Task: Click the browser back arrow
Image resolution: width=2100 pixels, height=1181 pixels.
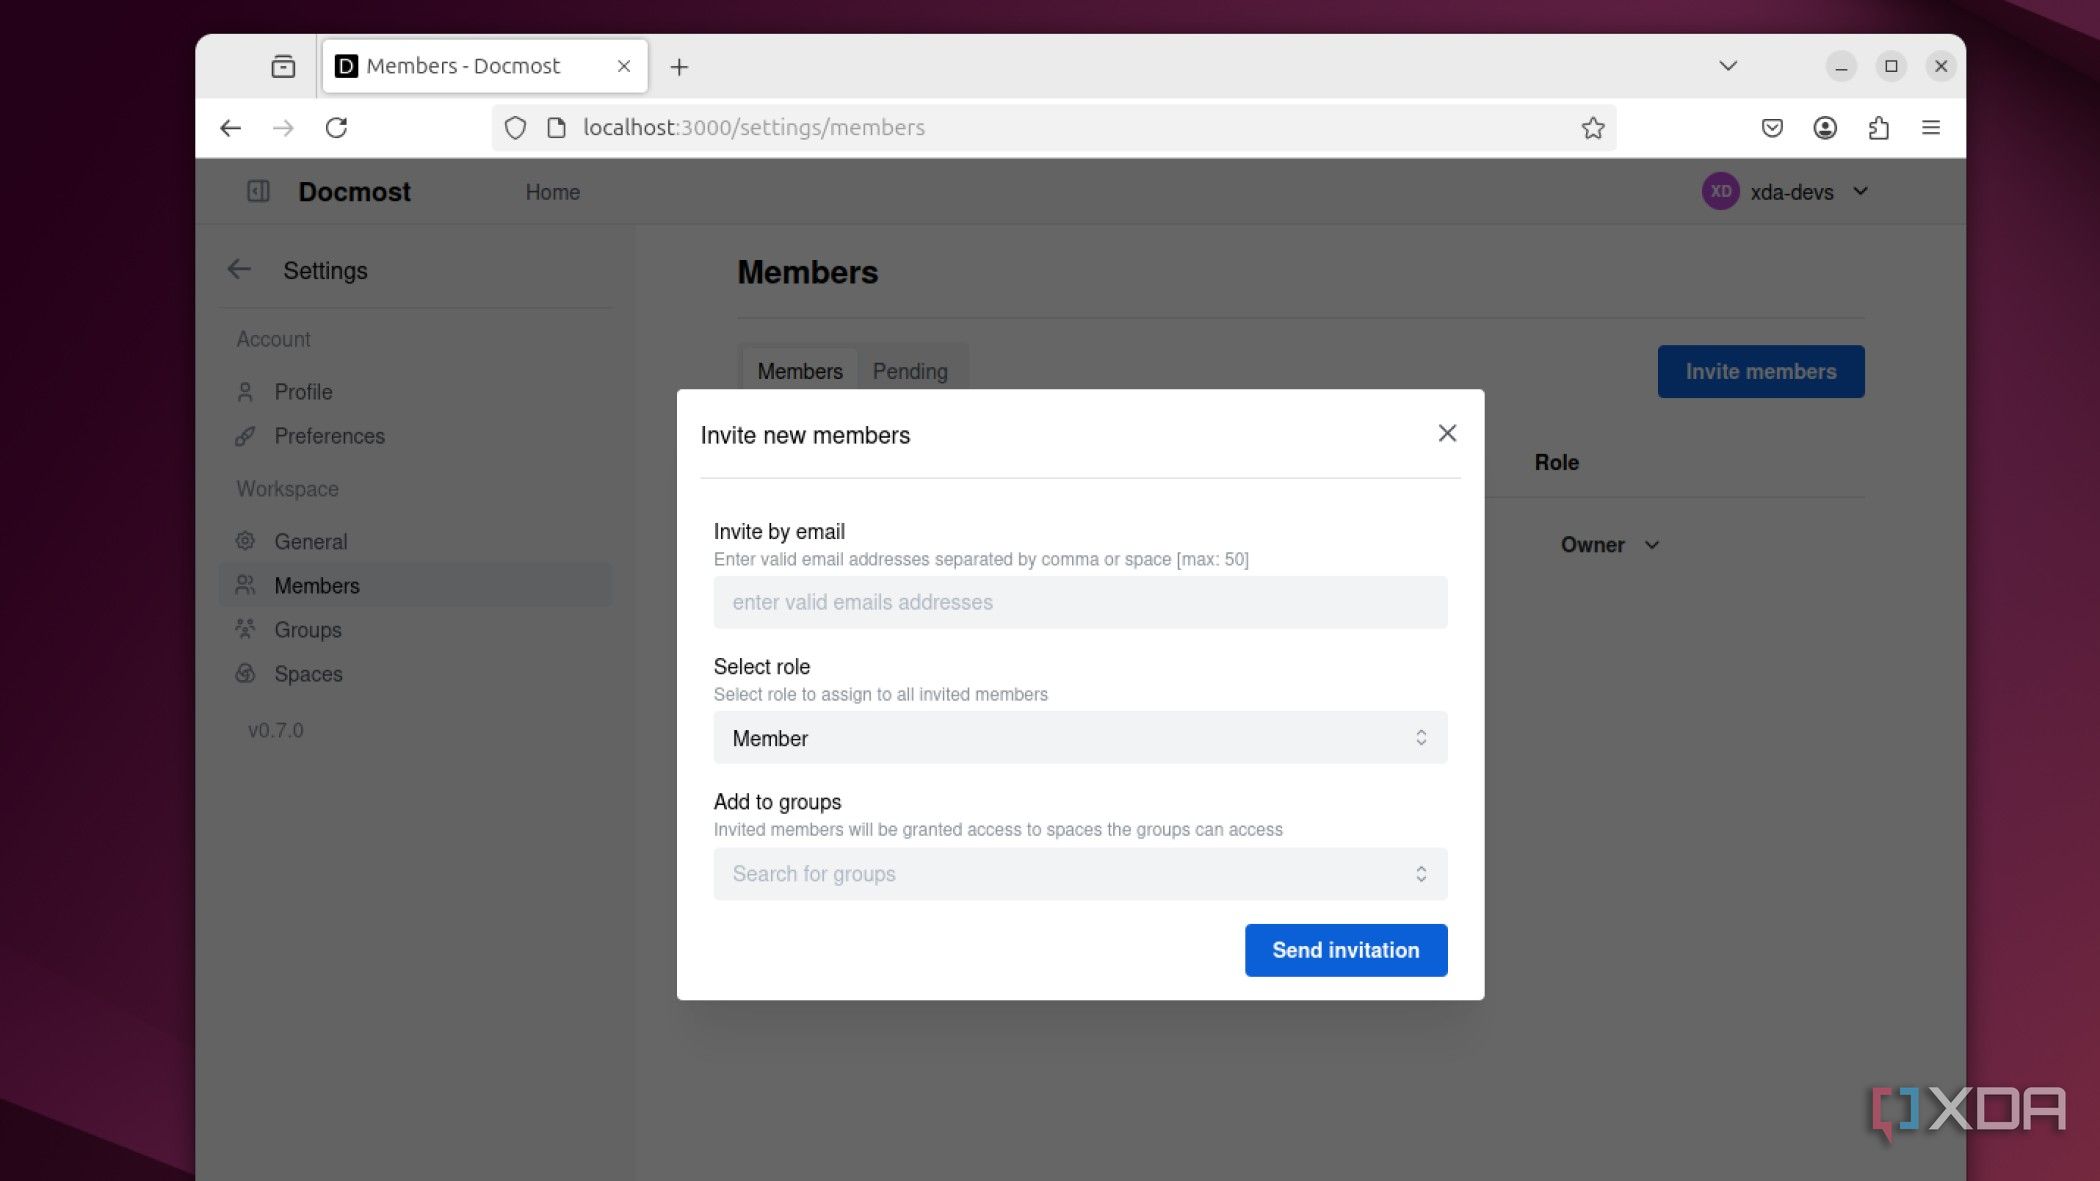Action: coord(230,127)
